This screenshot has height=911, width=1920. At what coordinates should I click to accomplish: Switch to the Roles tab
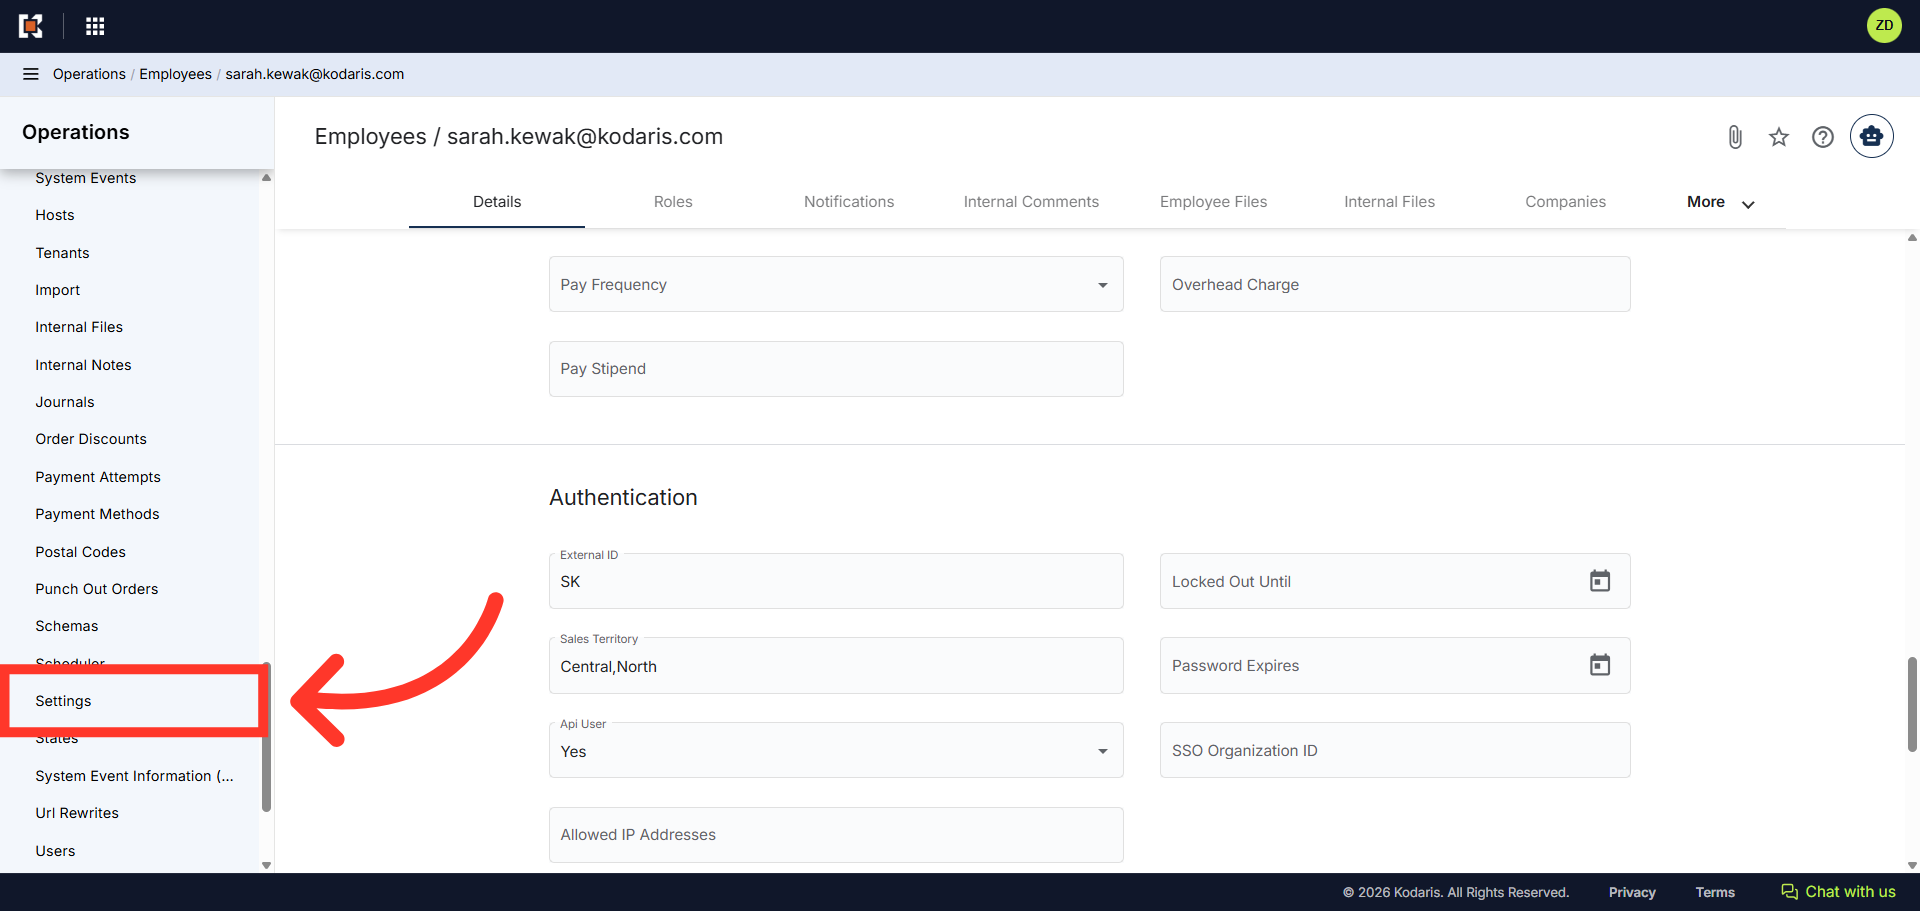(673, 202)
